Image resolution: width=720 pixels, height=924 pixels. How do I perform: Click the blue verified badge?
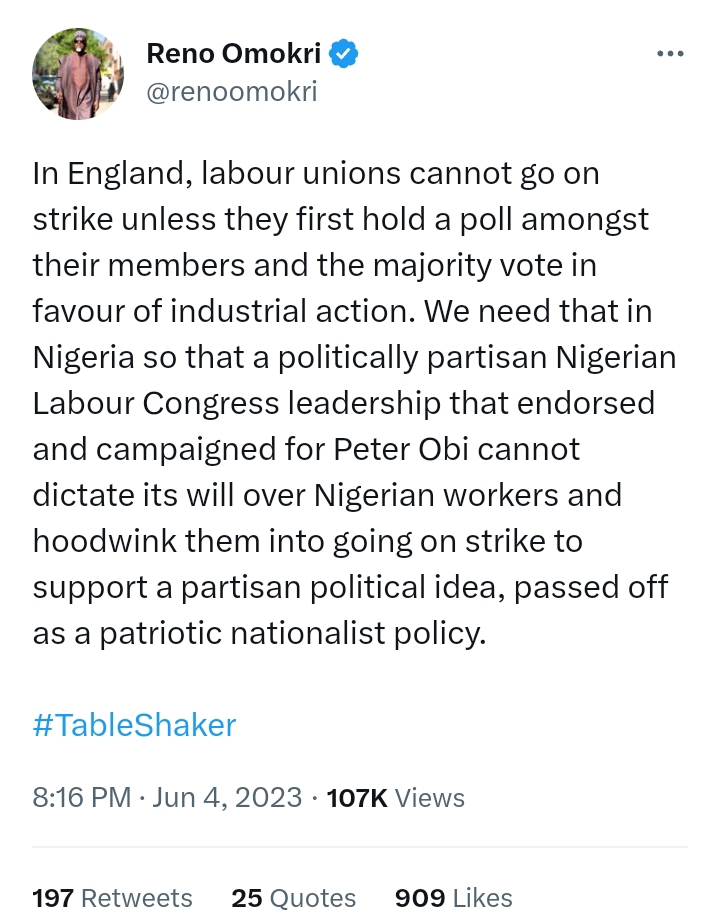point(345,54)
